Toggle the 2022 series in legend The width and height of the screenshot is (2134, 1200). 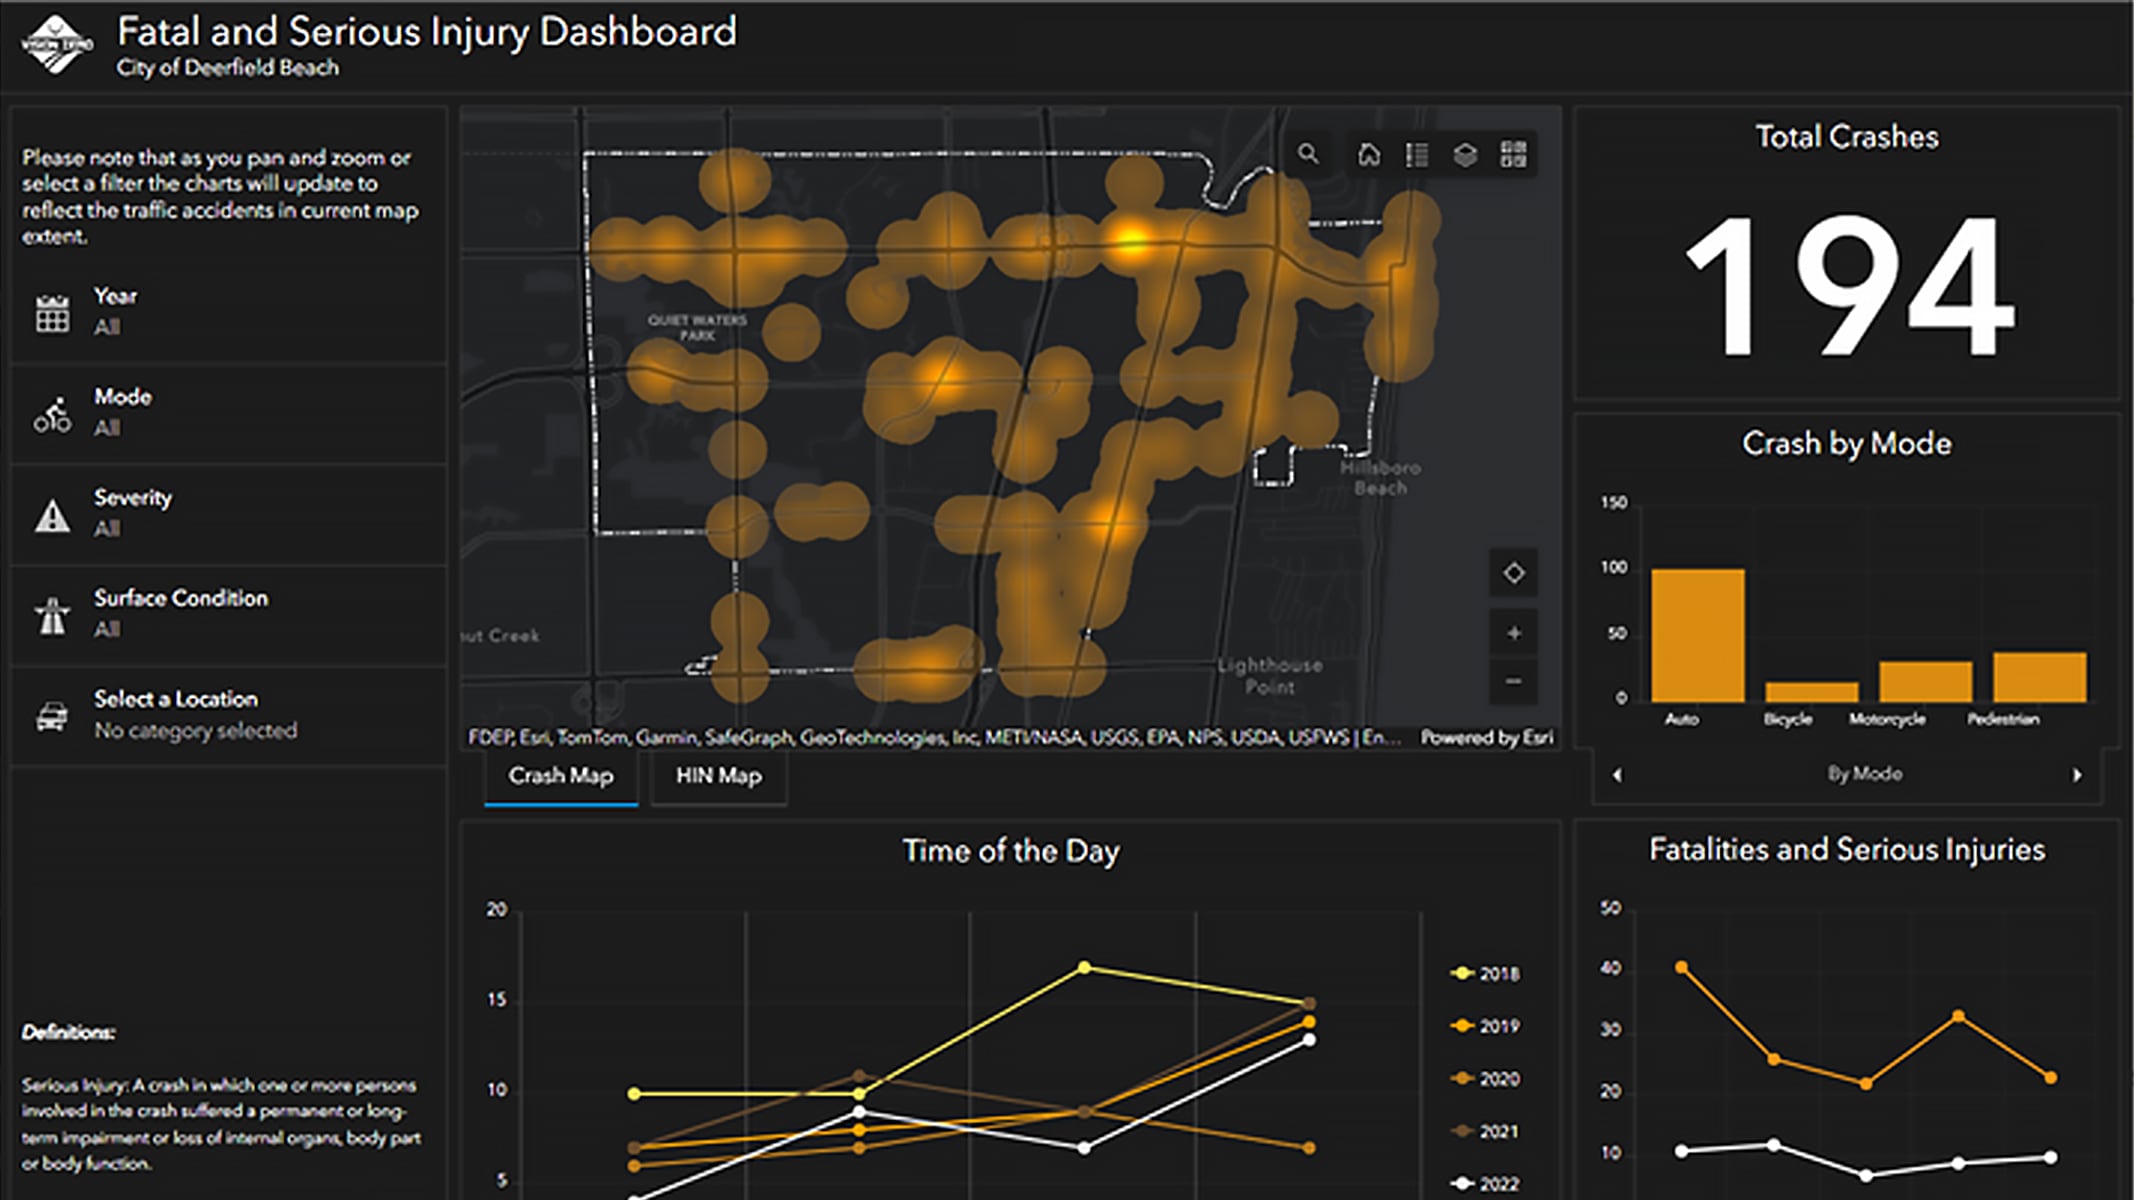pos(1485,1184)
